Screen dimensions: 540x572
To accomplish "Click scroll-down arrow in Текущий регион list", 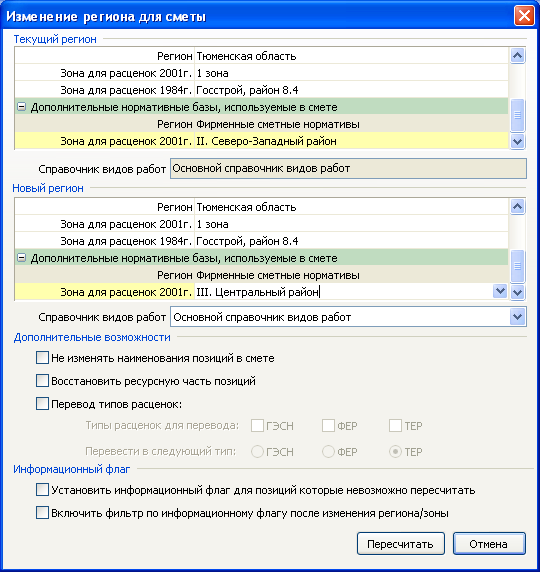I will coord(517,141).
